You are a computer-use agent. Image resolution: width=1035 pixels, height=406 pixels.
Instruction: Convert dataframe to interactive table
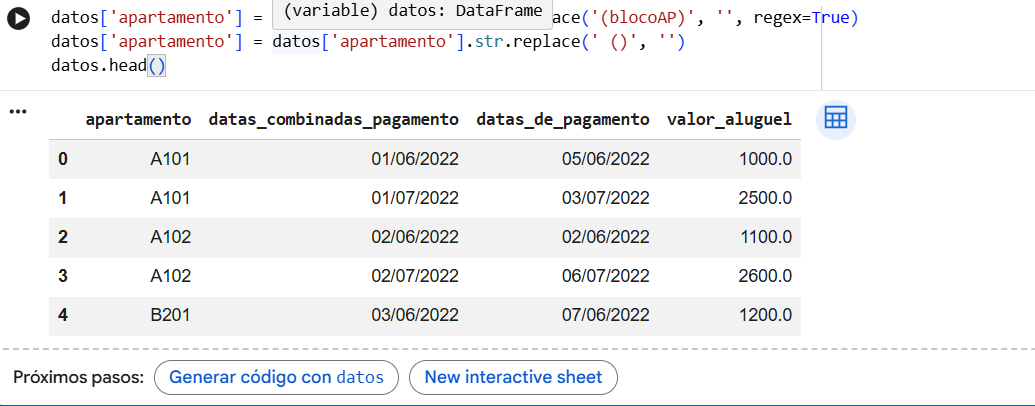836,120
